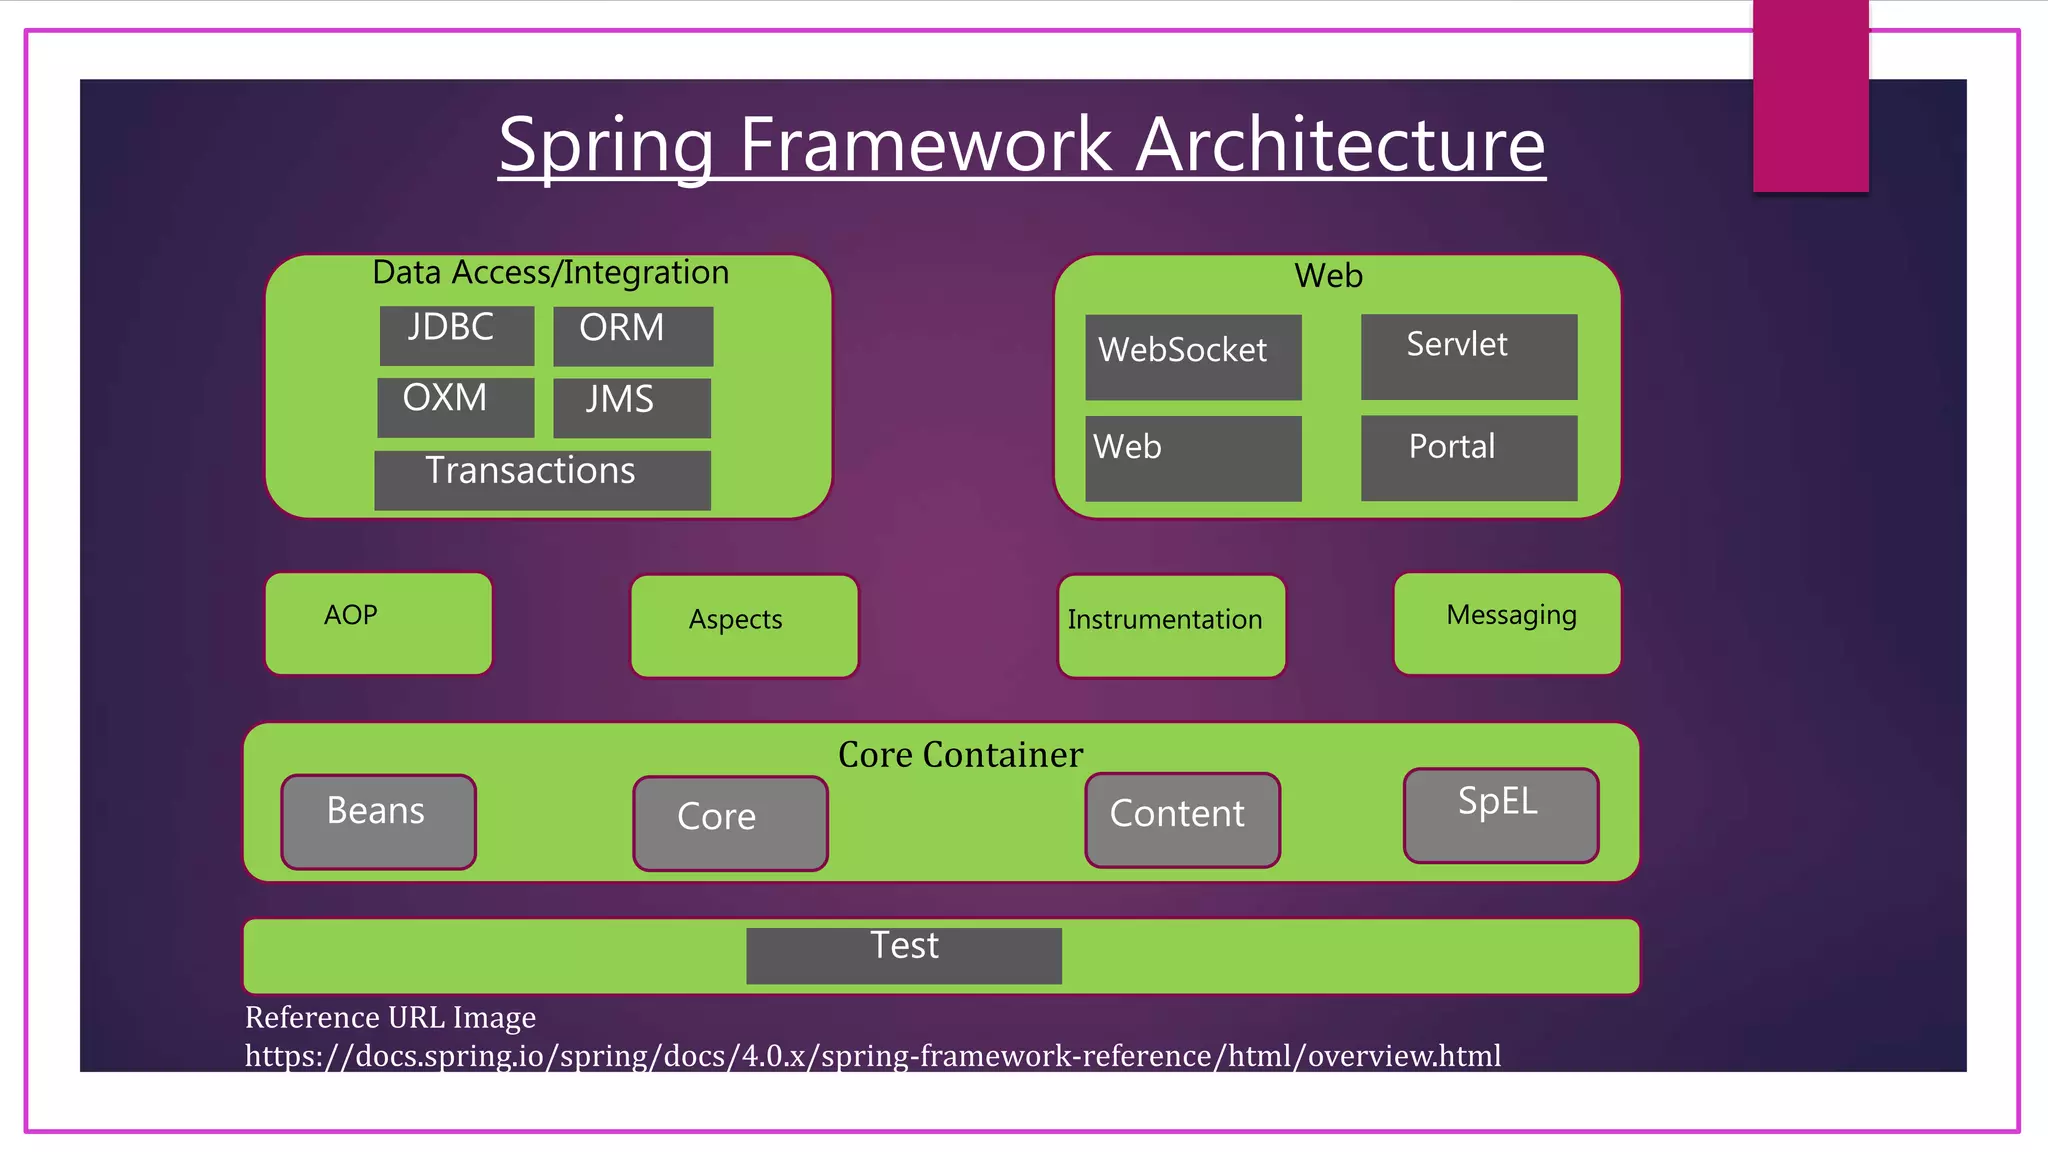Viewport: 2048px width, 1152px height.
Task: Click the Spring Framework Architecture title
Action: coord(1021,144)
